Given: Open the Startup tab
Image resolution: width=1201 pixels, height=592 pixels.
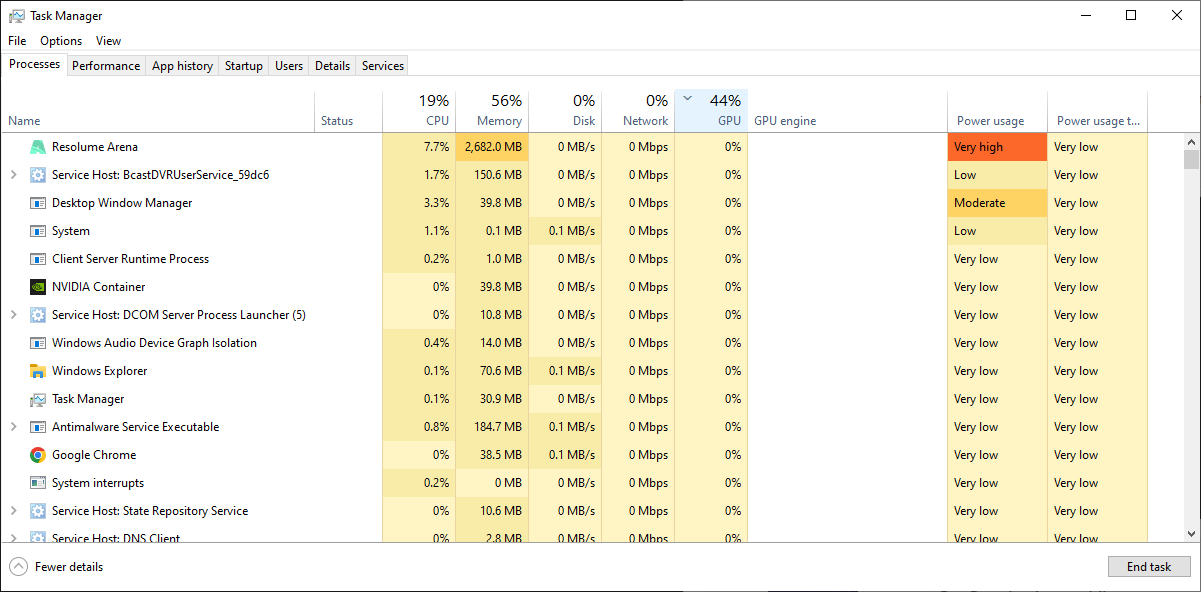Looking at the screenshot, I should [x=243, y=66].
